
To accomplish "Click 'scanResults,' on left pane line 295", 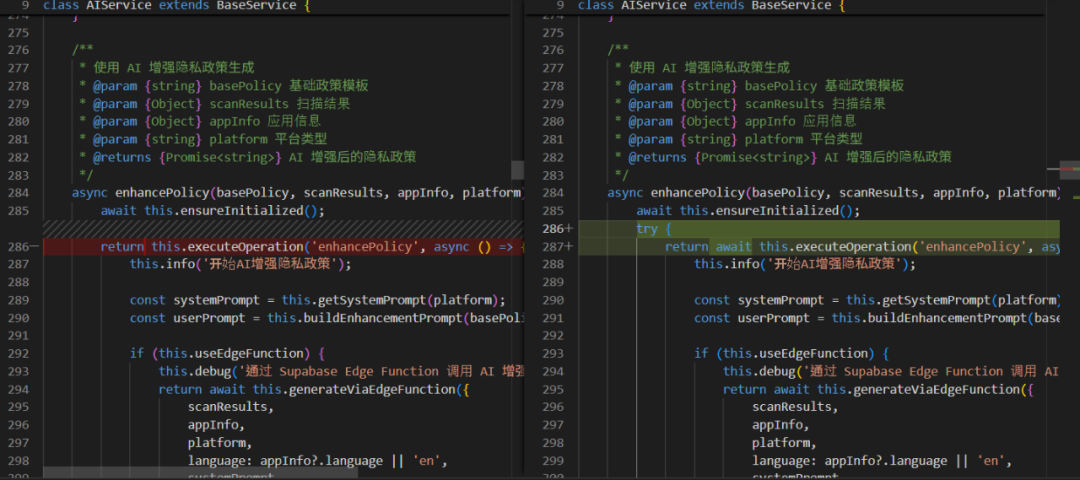I will coord(231,407).
